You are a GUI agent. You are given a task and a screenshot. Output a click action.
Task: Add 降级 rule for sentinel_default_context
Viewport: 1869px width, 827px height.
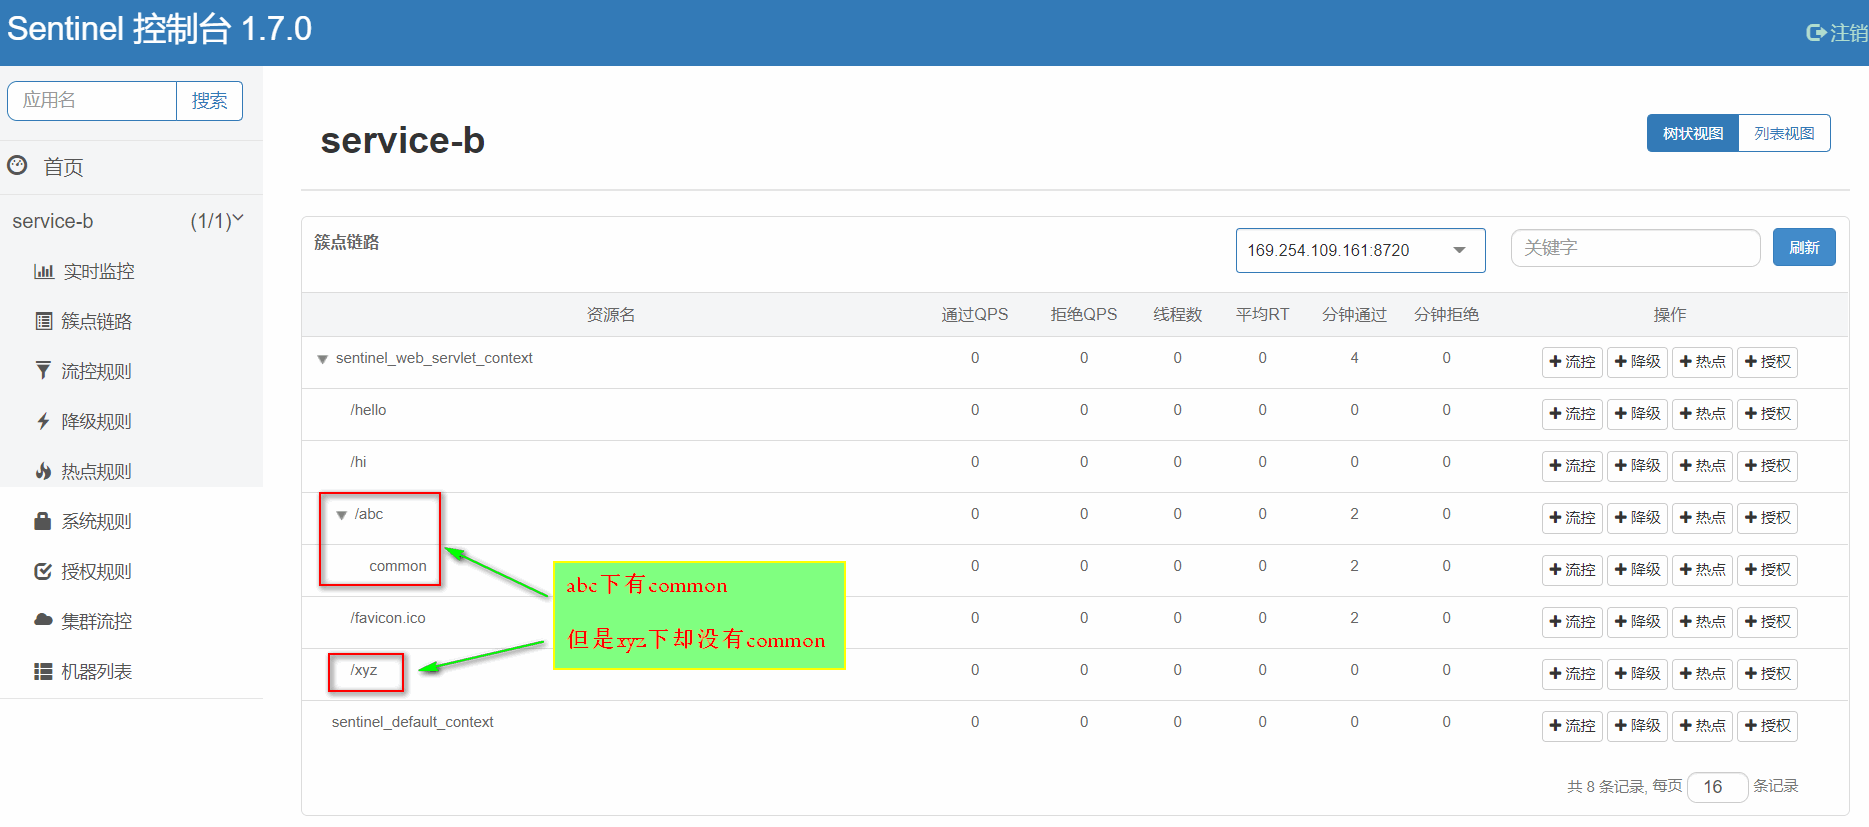tap(1637, 726)
